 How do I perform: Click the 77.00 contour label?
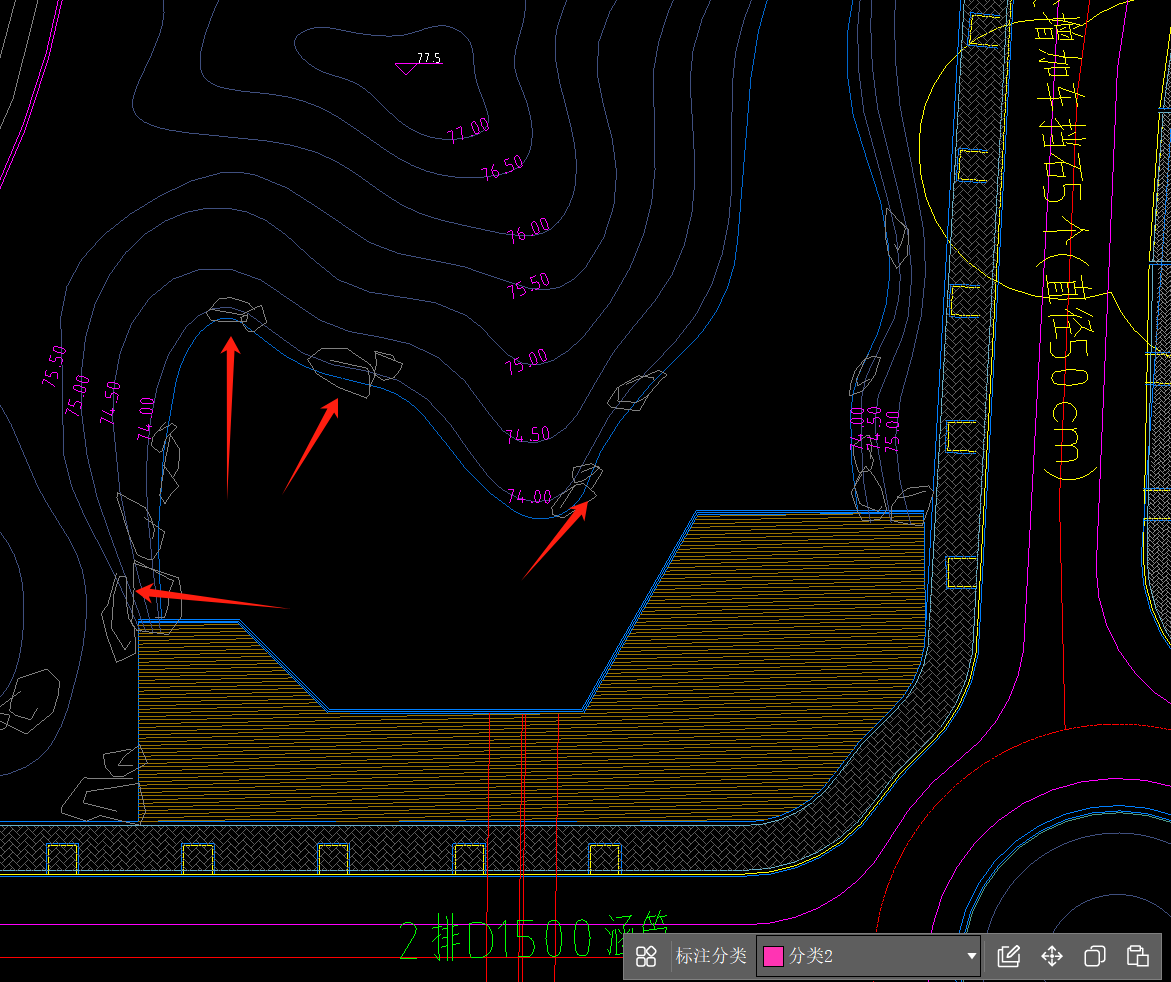[468, 131]
